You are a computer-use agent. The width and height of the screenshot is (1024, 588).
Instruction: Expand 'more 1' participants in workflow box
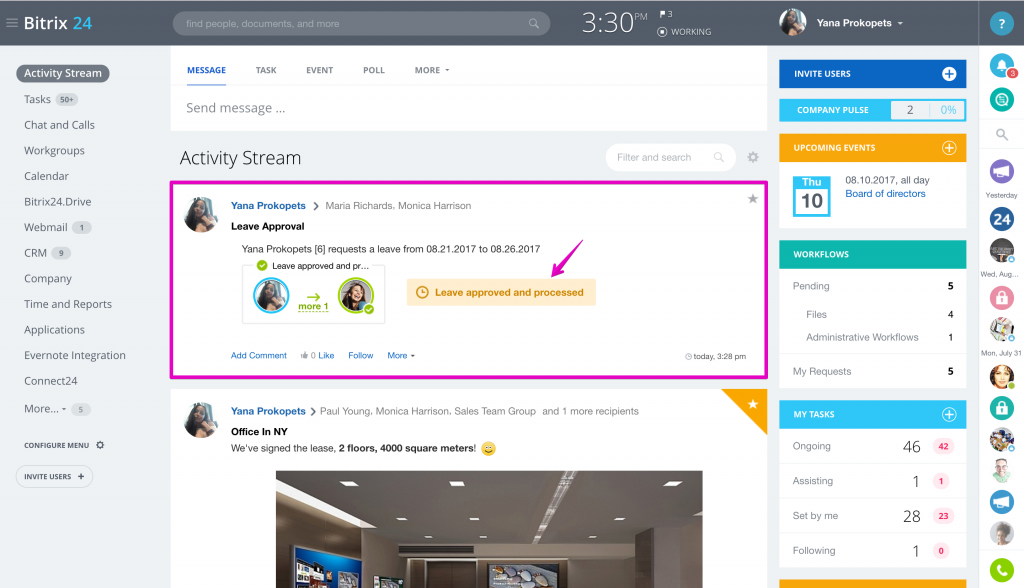click(313, 306)
